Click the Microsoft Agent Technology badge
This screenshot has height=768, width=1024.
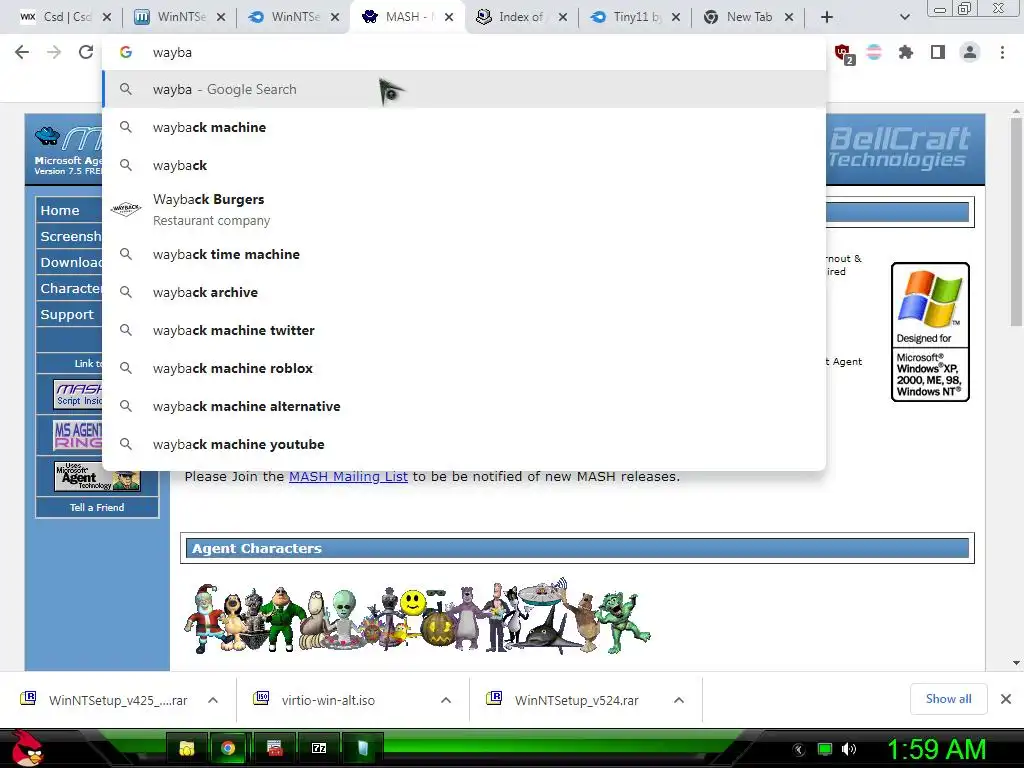pos(97,475)
